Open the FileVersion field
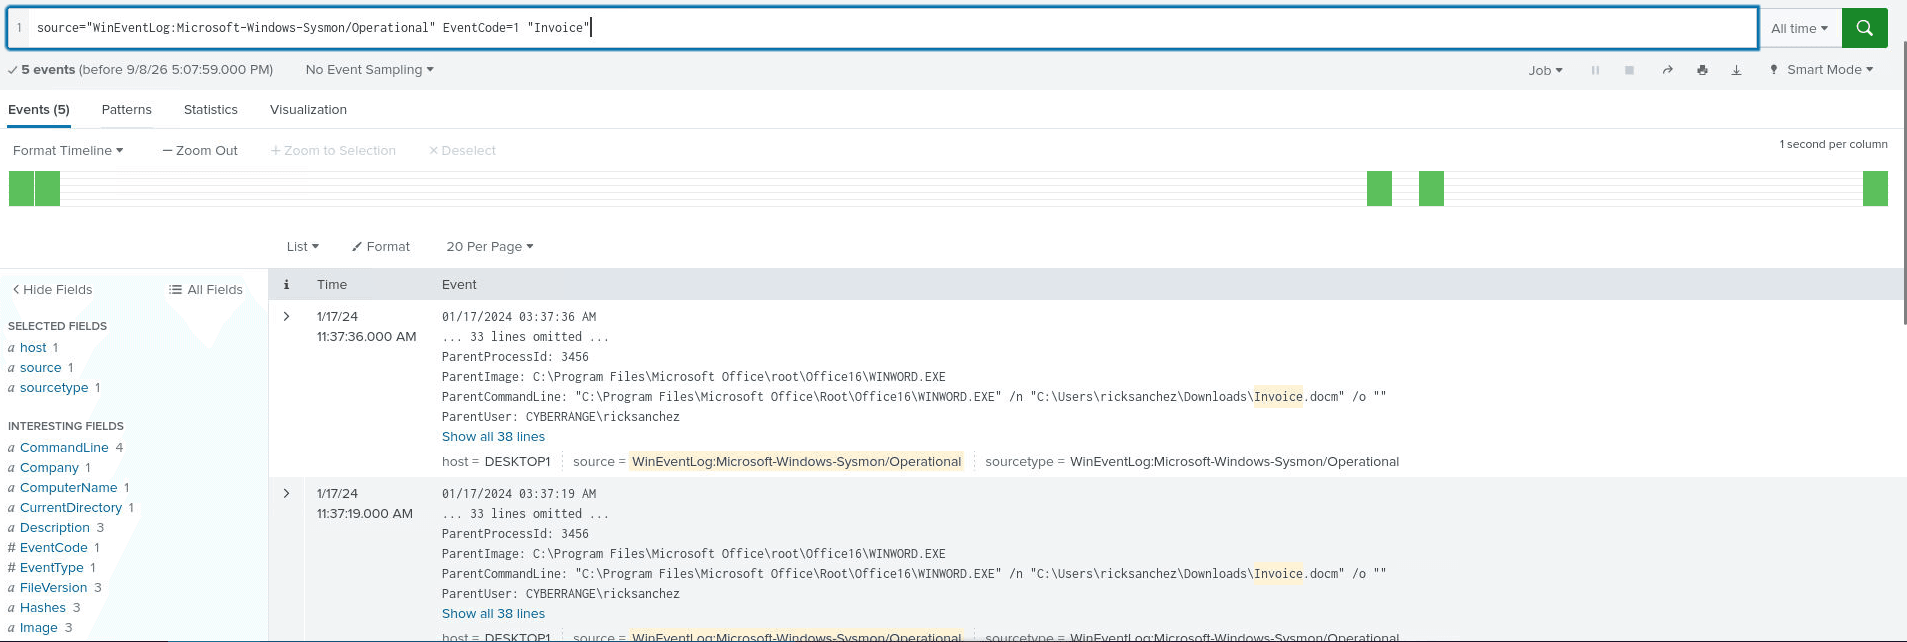 54,588
